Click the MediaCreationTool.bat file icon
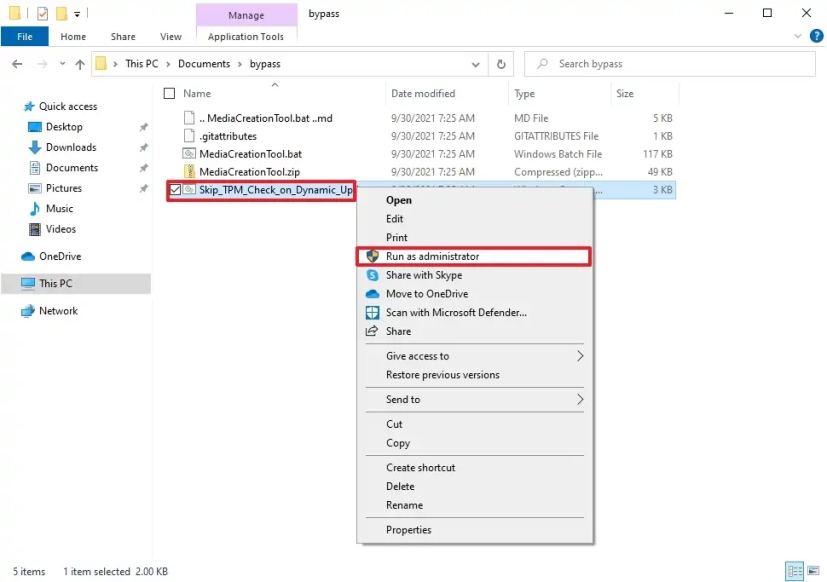 [189, 154]
